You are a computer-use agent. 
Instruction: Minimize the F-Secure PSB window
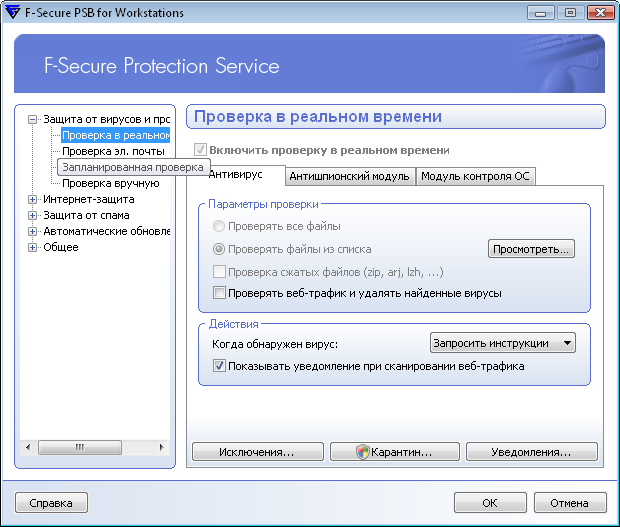pyautogui.click(x=541, y=13)
